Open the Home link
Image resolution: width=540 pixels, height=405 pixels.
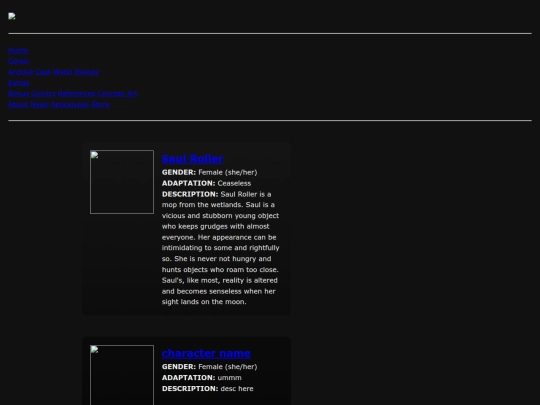click(18, 51)
